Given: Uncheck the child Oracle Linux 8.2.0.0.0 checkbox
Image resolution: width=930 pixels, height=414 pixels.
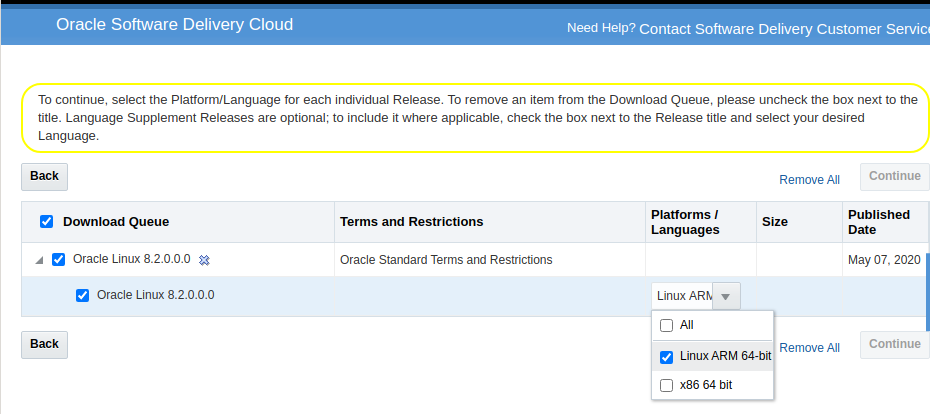Looking at the screenshot, I should (83, 295).
